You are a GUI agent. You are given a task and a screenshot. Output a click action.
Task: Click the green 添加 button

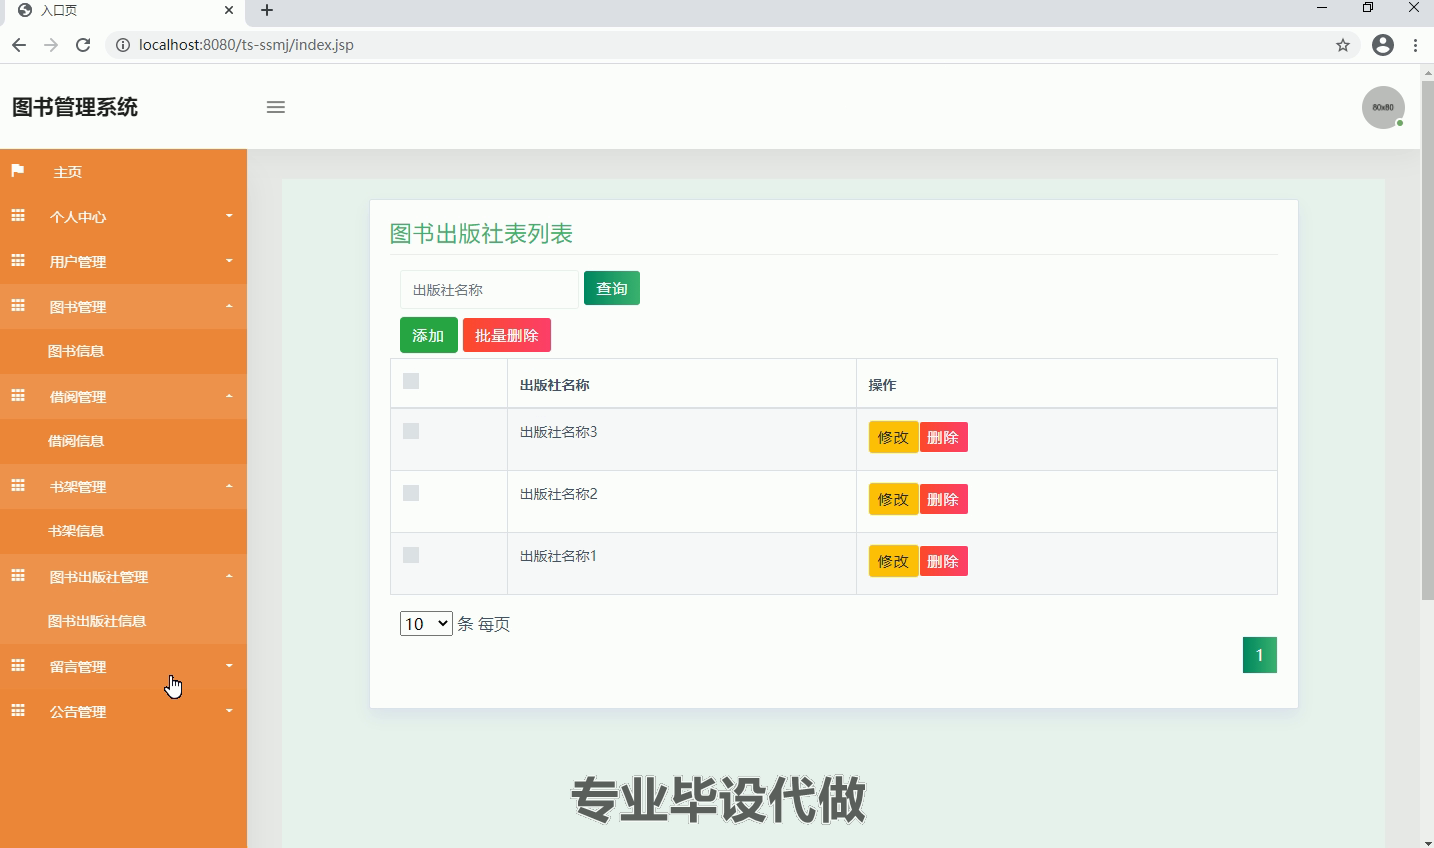pyautogui.click(x=429, y=335)
